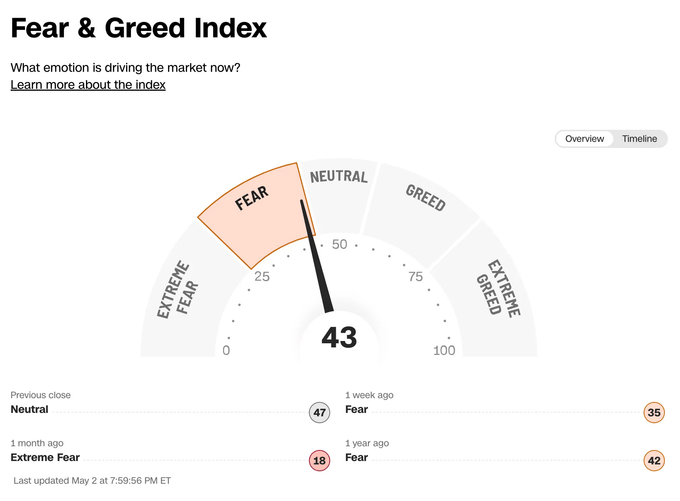
Task: Click the 1 month ago 18 badge
Action: [x=320, y=461]
